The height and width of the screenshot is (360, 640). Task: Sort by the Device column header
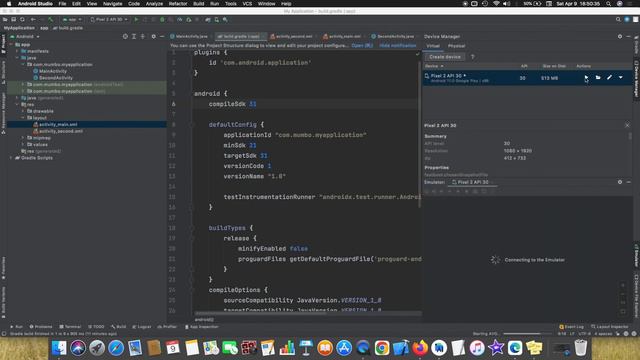coord(433,66)
